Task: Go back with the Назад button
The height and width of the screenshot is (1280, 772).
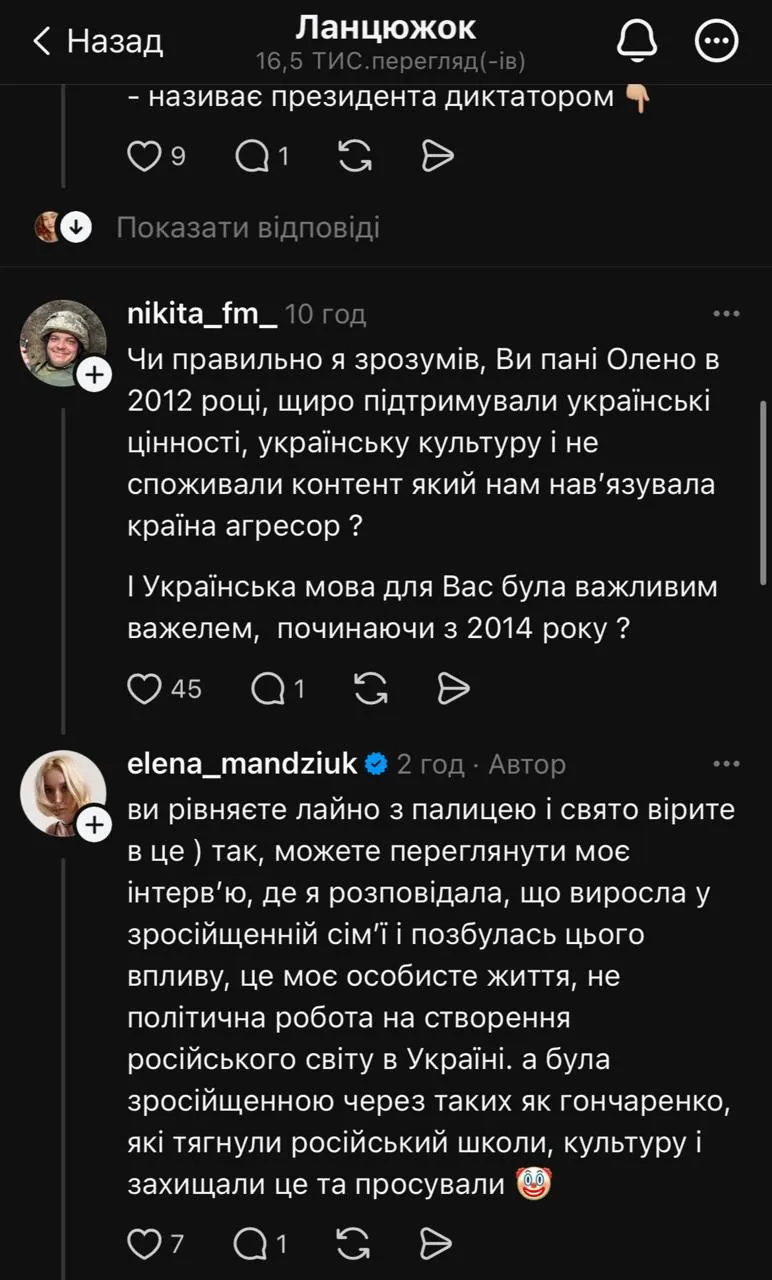Action: tap(98, 41)
